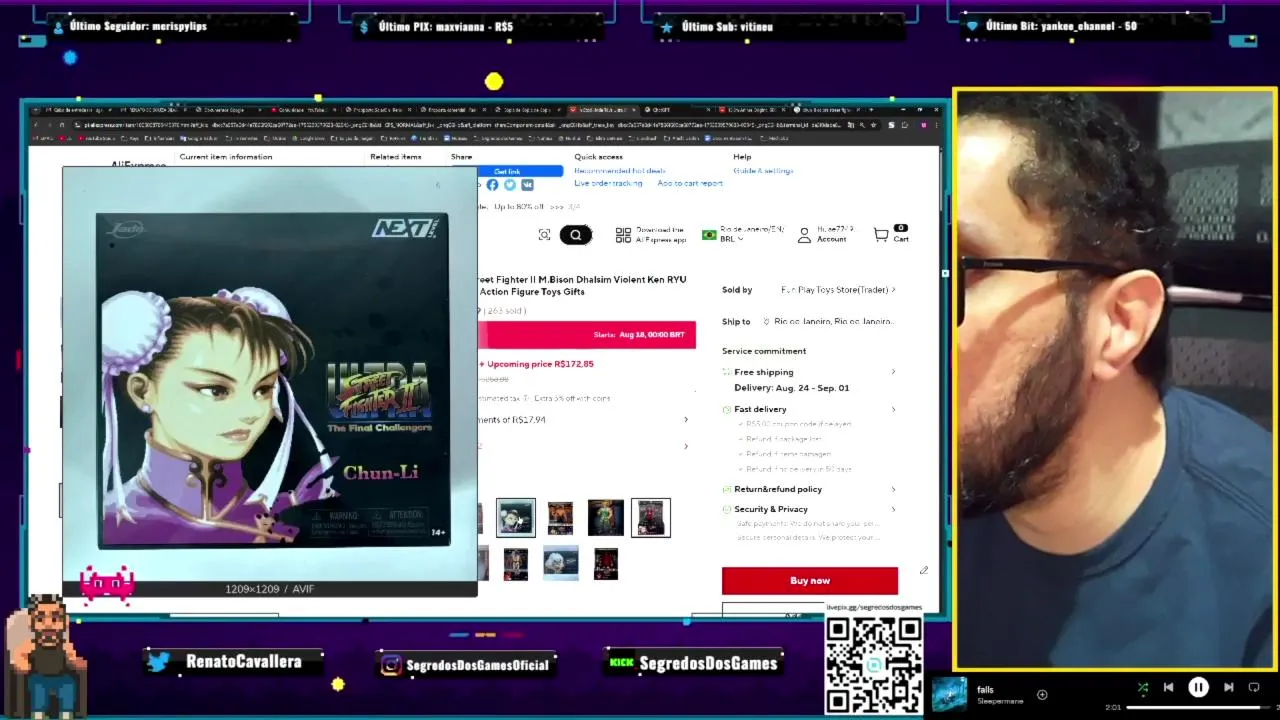
Task: Click the 'Último Sub' overlay label
Action: click(727, 27)
